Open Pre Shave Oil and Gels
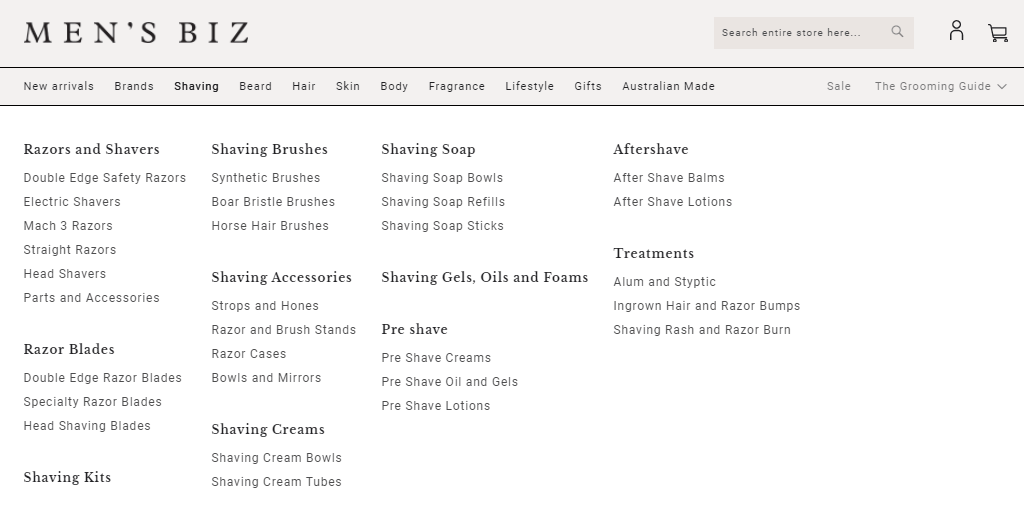Screen dimensions: 1024x508 [x=449, y=382]
